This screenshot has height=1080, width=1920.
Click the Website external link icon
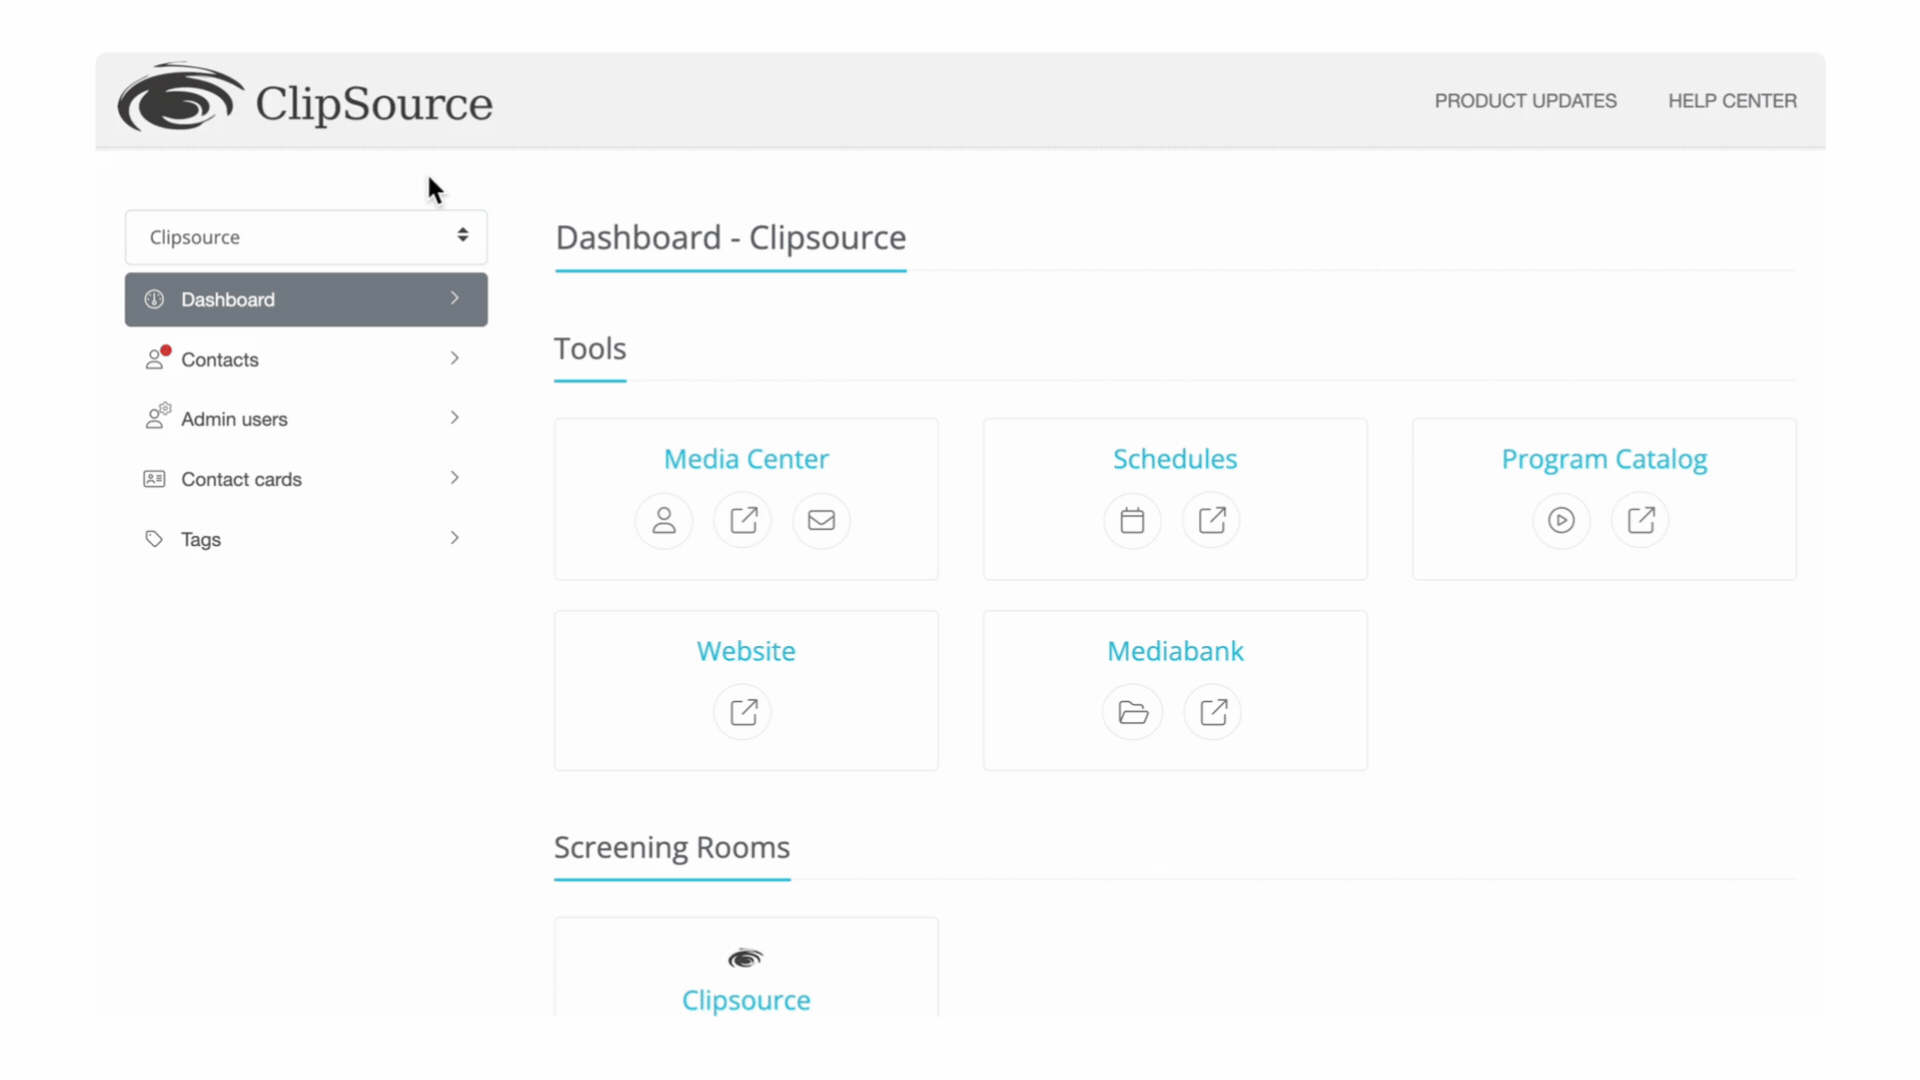click(x=743, y=712)
